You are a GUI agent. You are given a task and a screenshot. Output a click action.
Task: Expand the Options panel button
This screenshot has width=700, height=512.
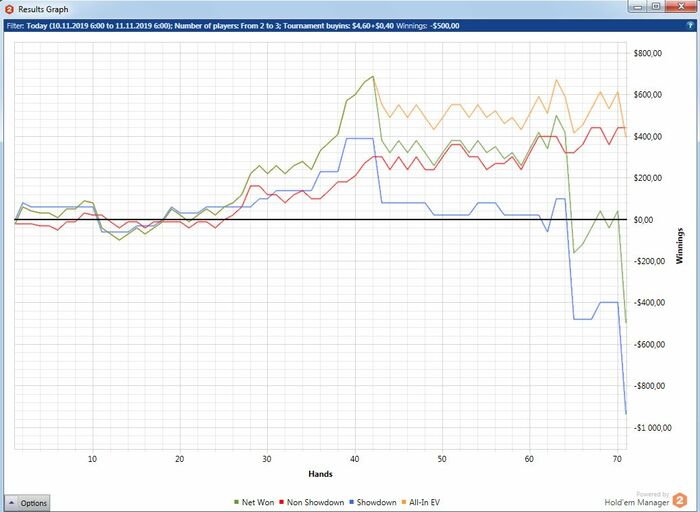(x=28, y=503)
